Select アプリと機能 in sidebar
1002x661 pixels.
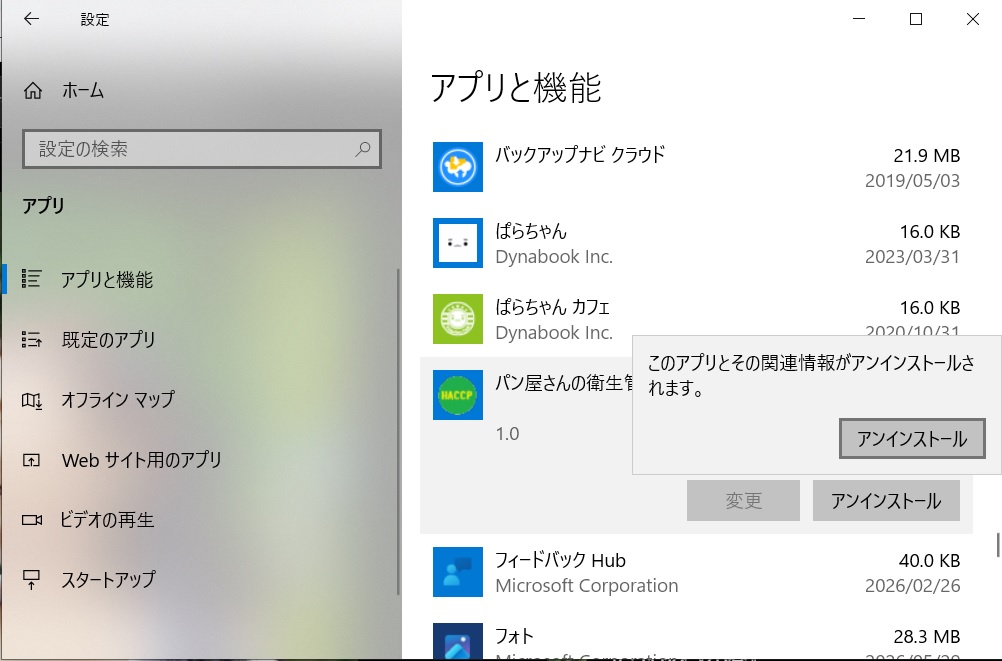[107, 279]
